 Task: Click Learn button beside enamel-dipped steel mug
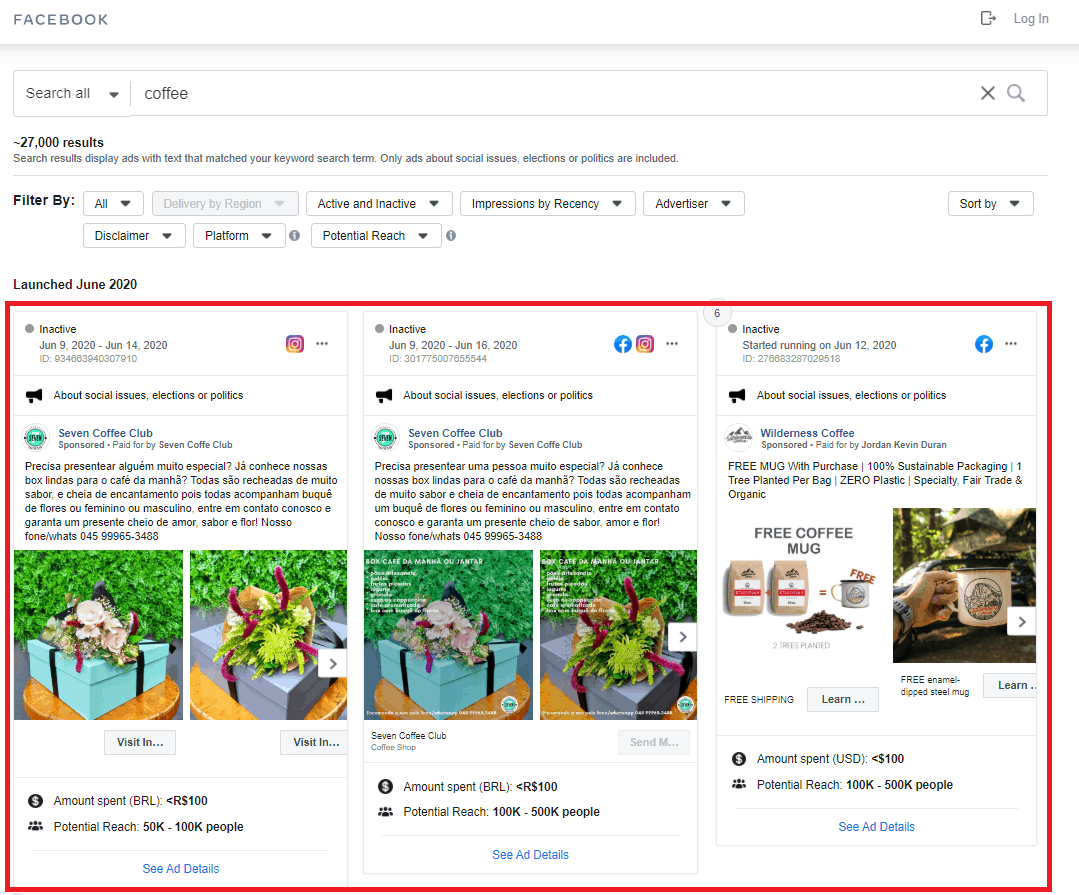[1010, 685]
